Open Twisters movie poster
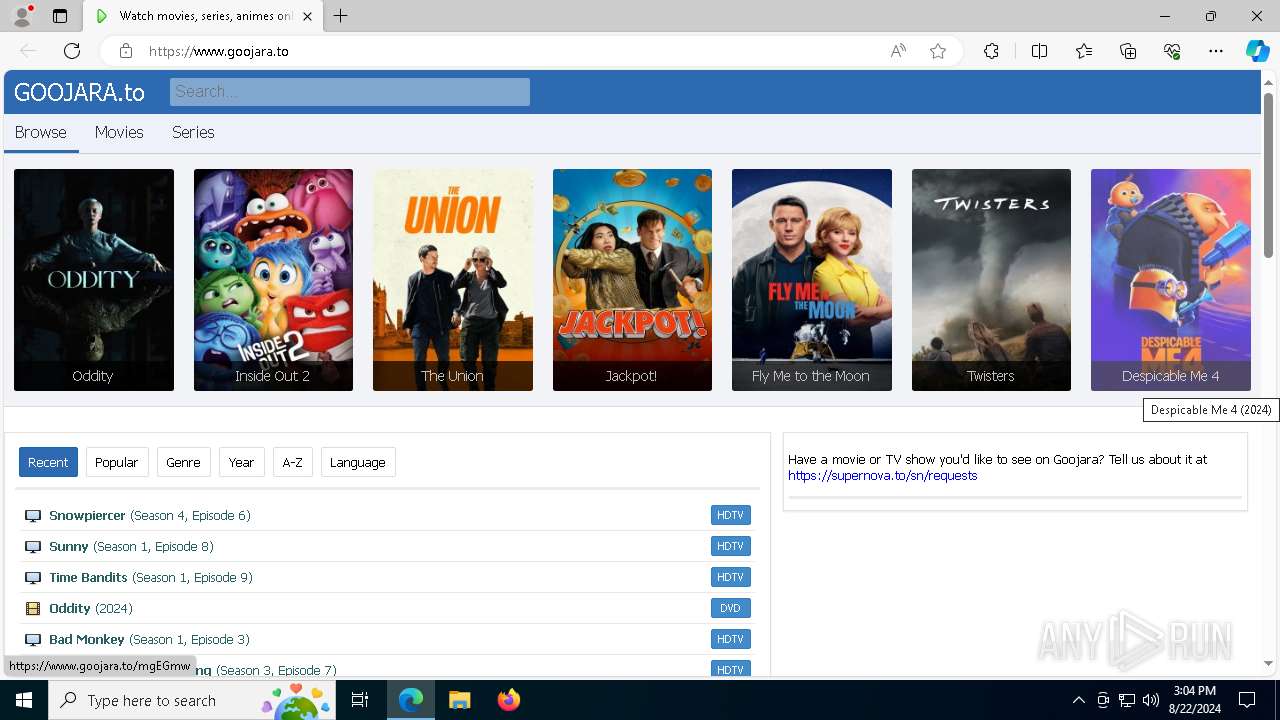The image size is (1280, 720). coord(991,280)
